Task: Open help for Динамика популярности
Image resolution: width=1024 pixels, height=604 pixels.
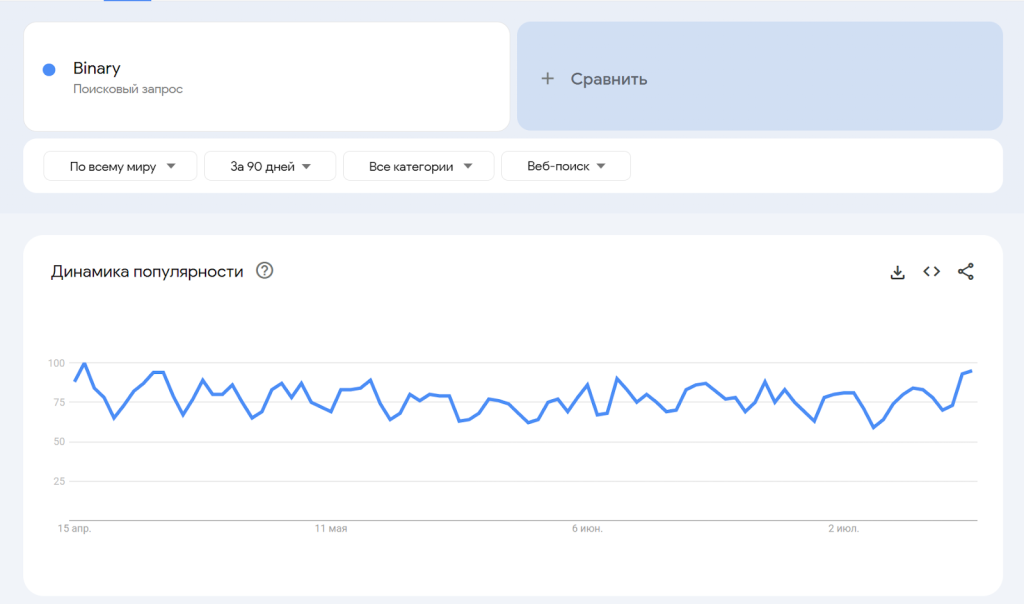Action: pos(264,271)
